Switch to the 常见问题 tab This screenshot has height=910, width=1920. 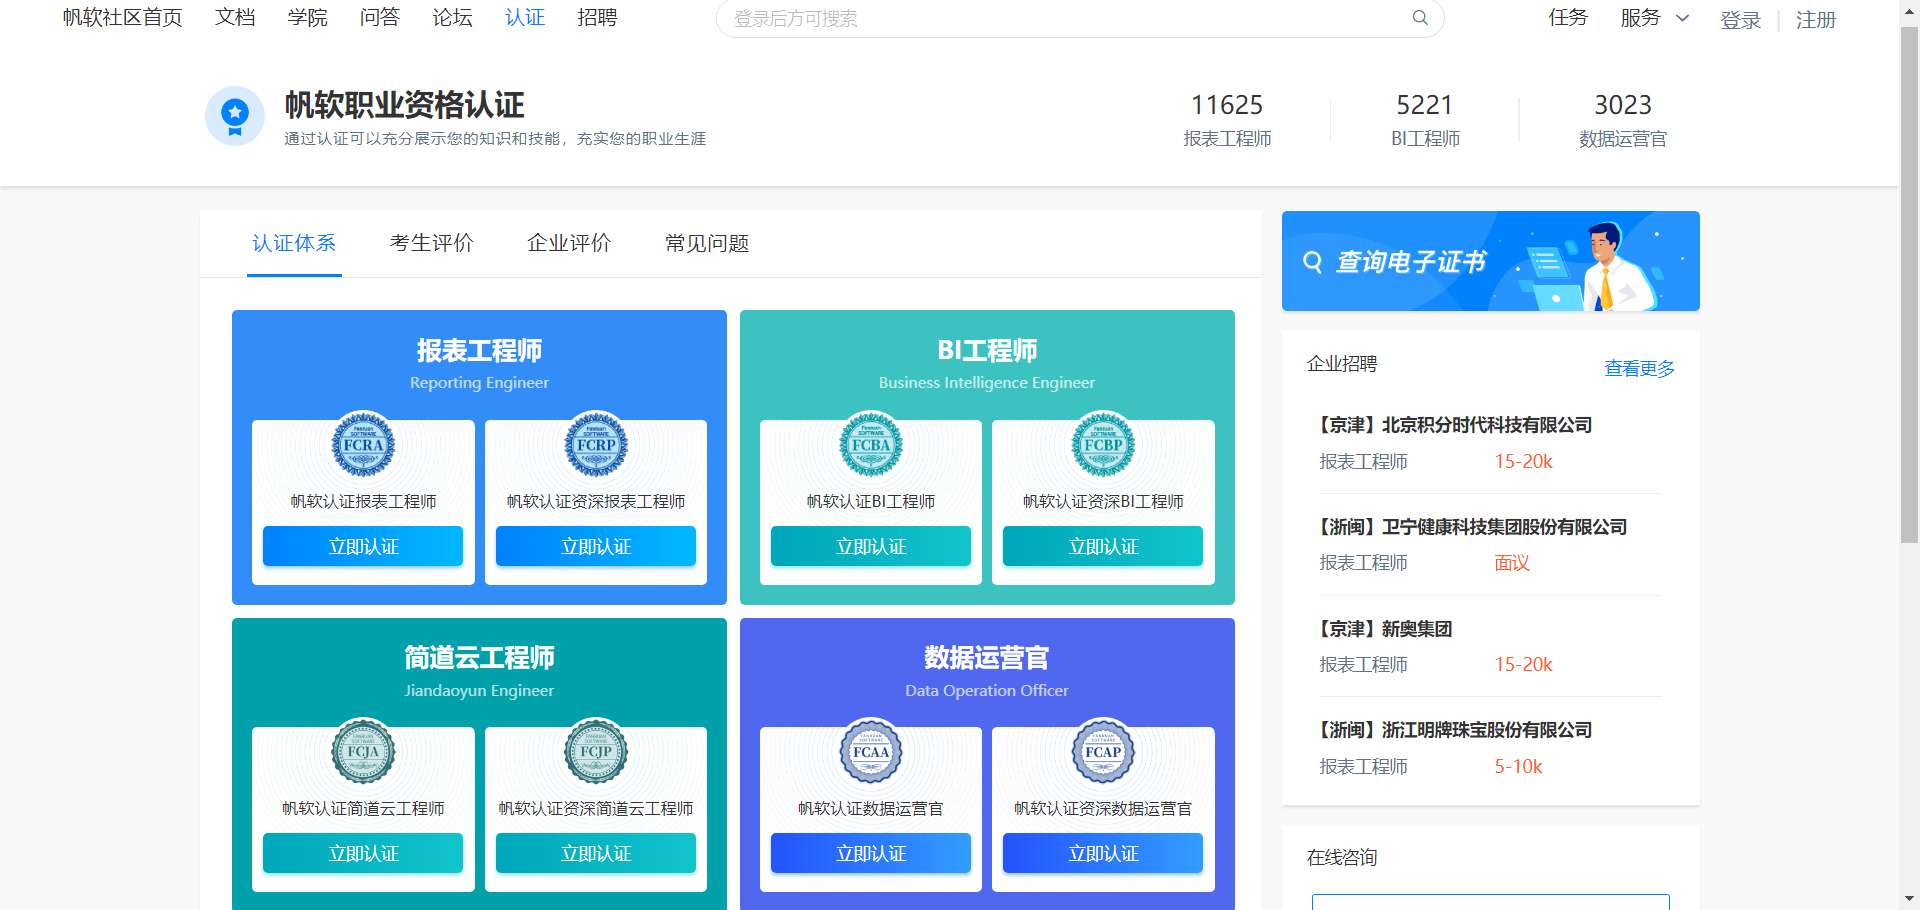[x=705, y=243]
